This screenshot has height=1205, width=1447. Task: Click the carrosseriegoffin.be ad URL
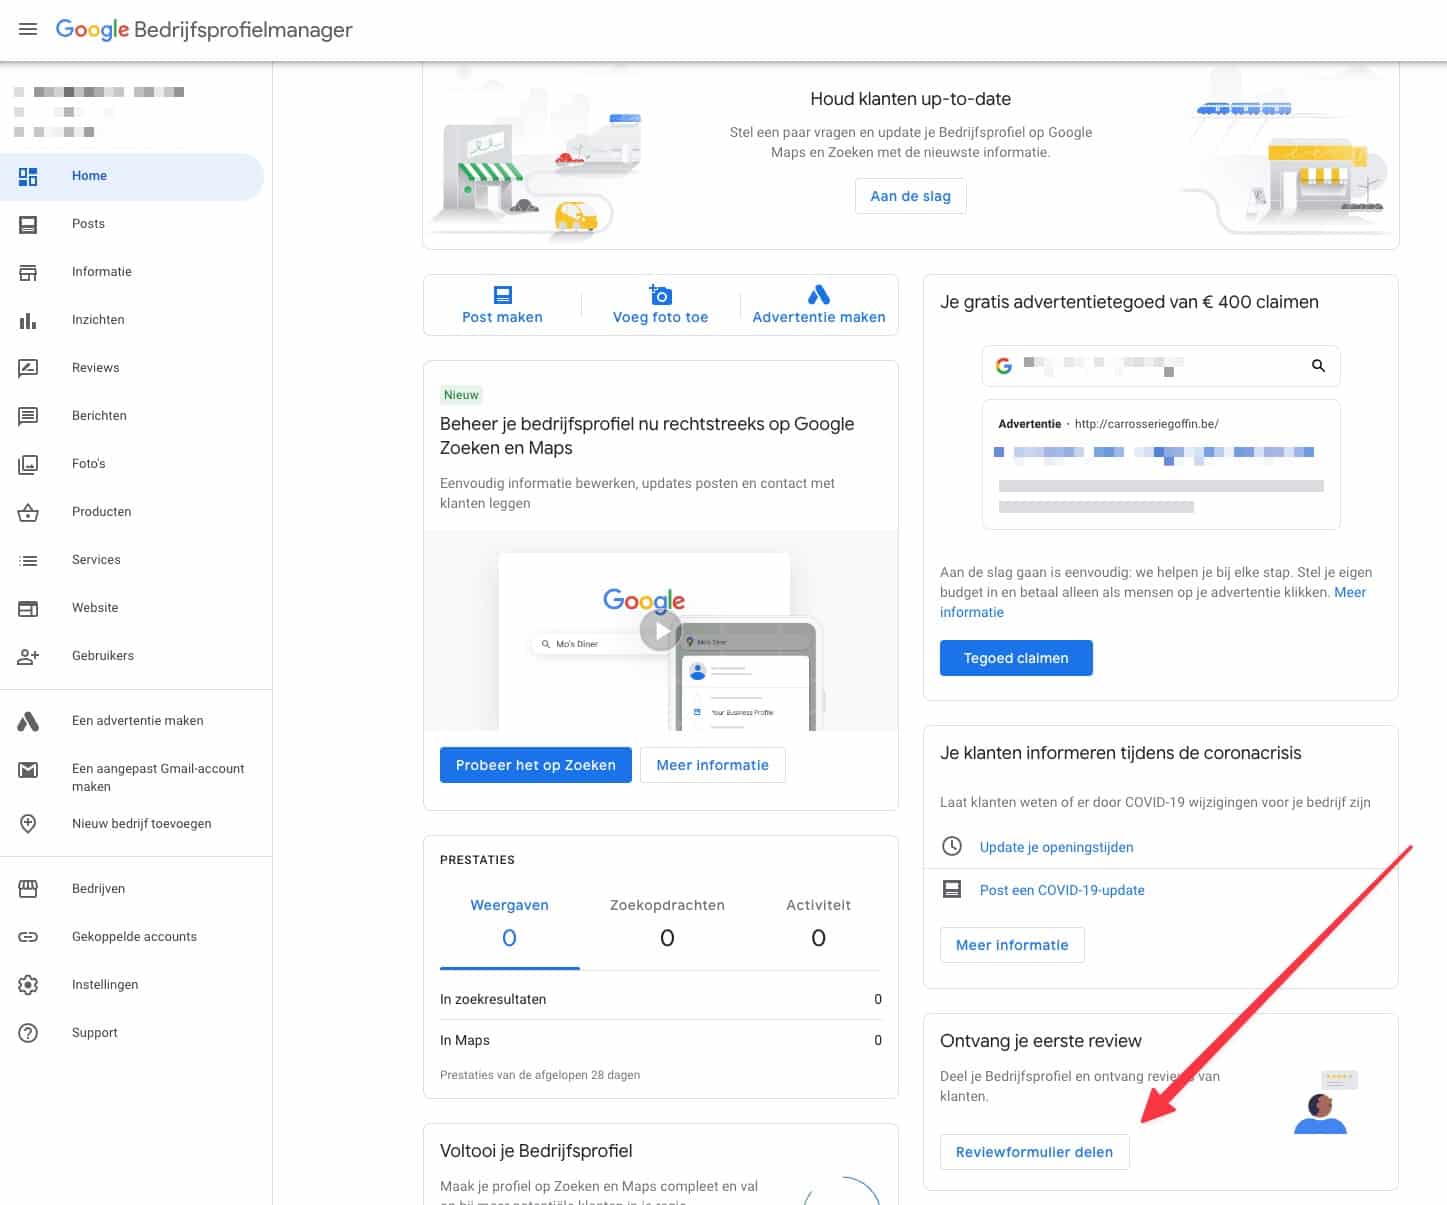1147,424
